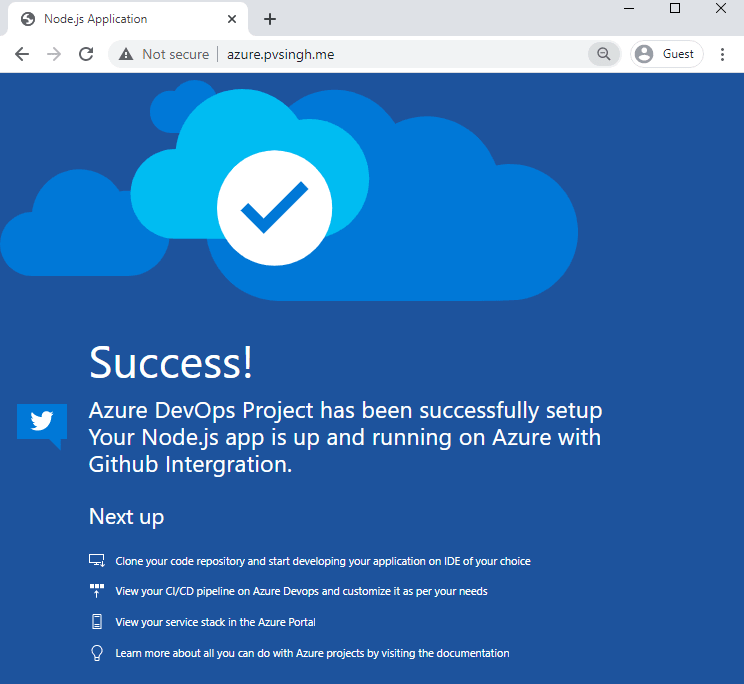Open a new browser tab

point(270,19)
